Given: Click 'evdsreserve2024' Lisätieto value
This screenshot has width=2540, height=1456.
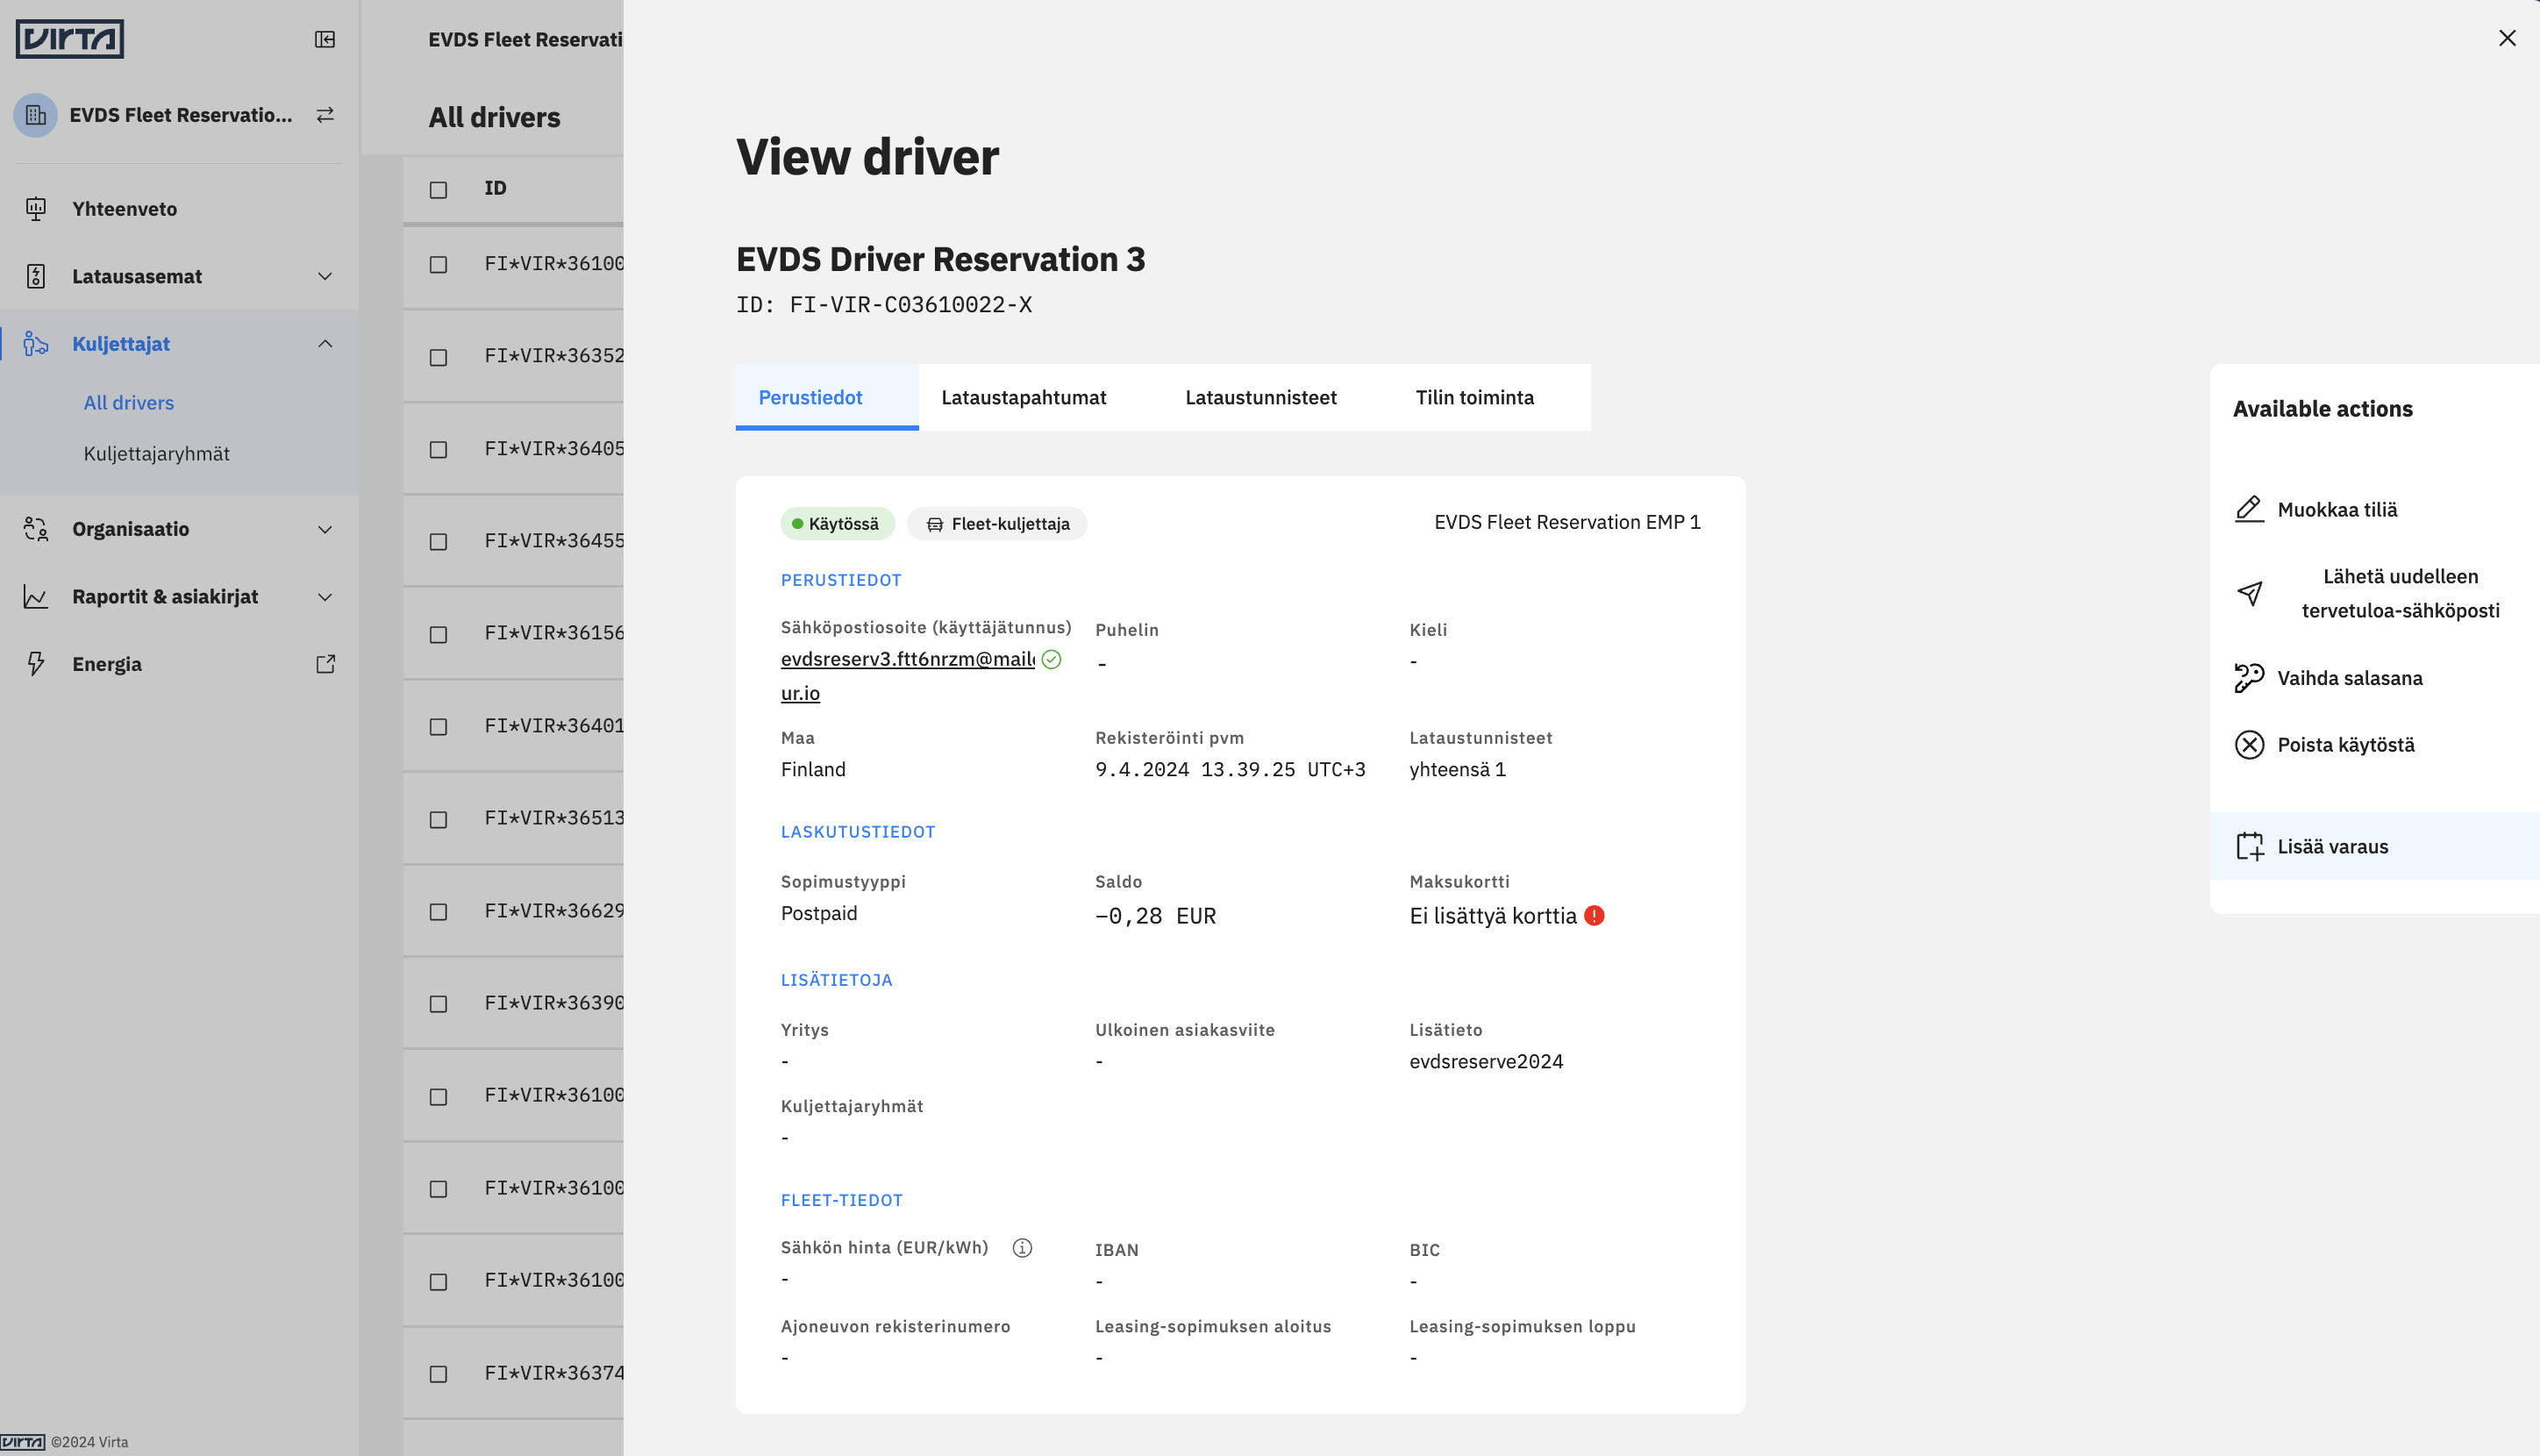Looking at the screenshot, I should (1486, 1061).
